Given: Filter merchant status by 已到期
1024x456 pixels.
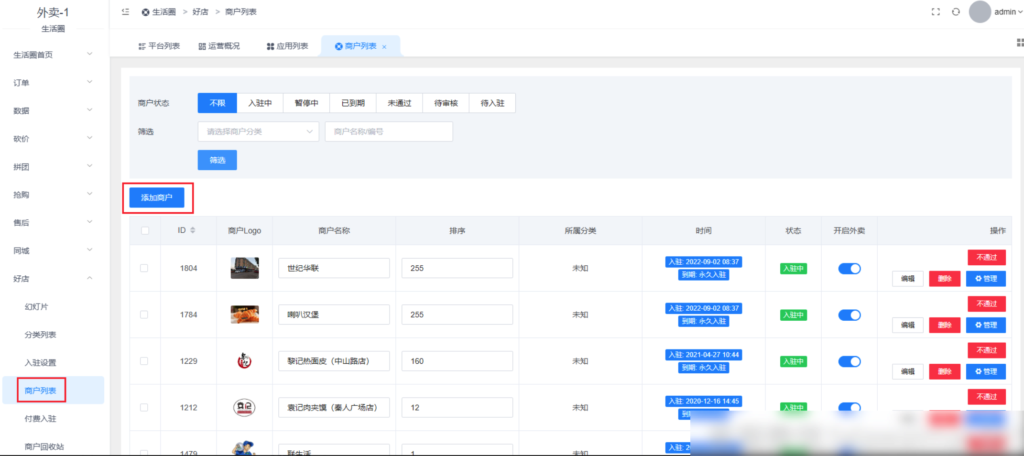Looking at the screenshot, I should click(353, 103).
